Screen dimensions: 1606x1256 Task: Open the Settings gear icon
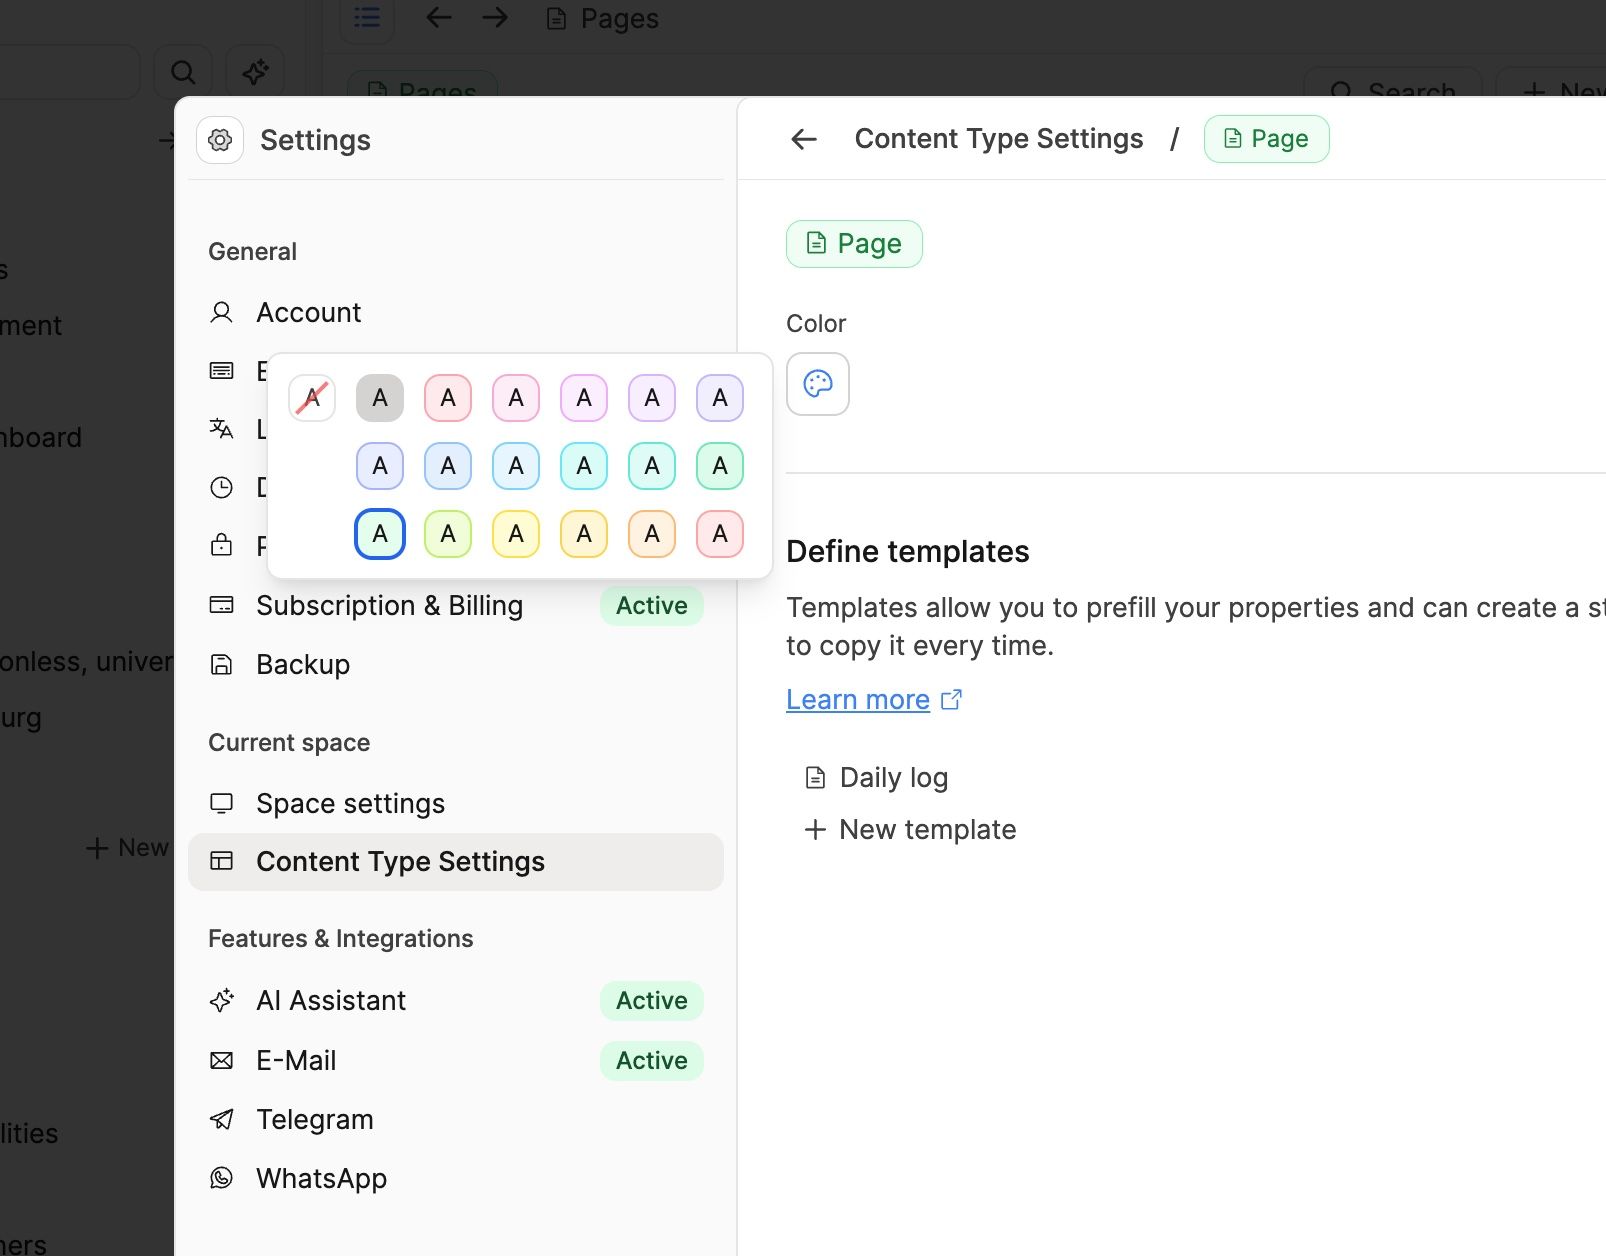click(x=220, y=140)
